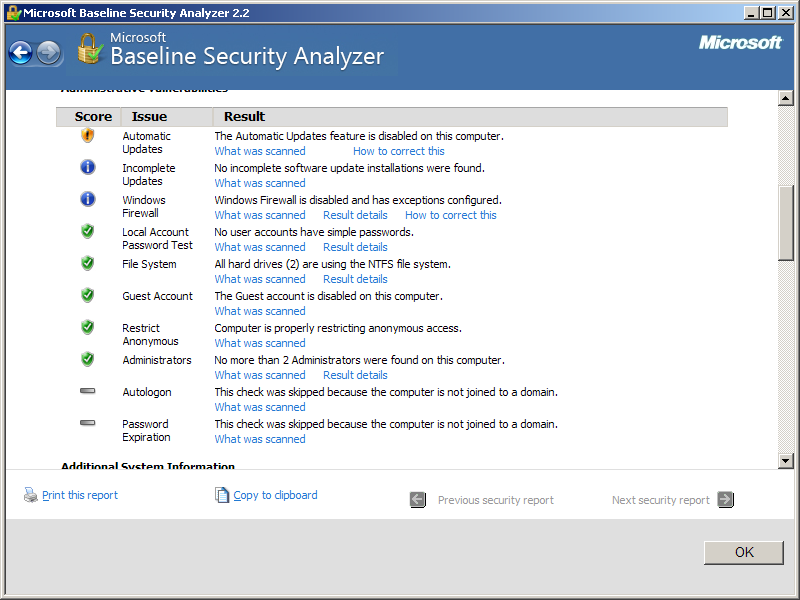The height and width of the screenshot is (600, 800).
Task: Click the green check shield for Guest Account
Action: [x=88, y=295]
